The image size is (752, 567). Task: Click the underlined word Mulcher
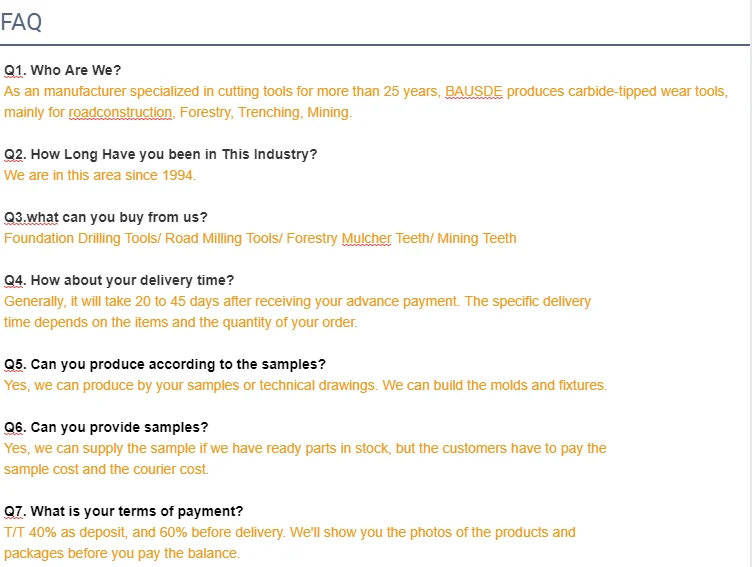(366, 238)
